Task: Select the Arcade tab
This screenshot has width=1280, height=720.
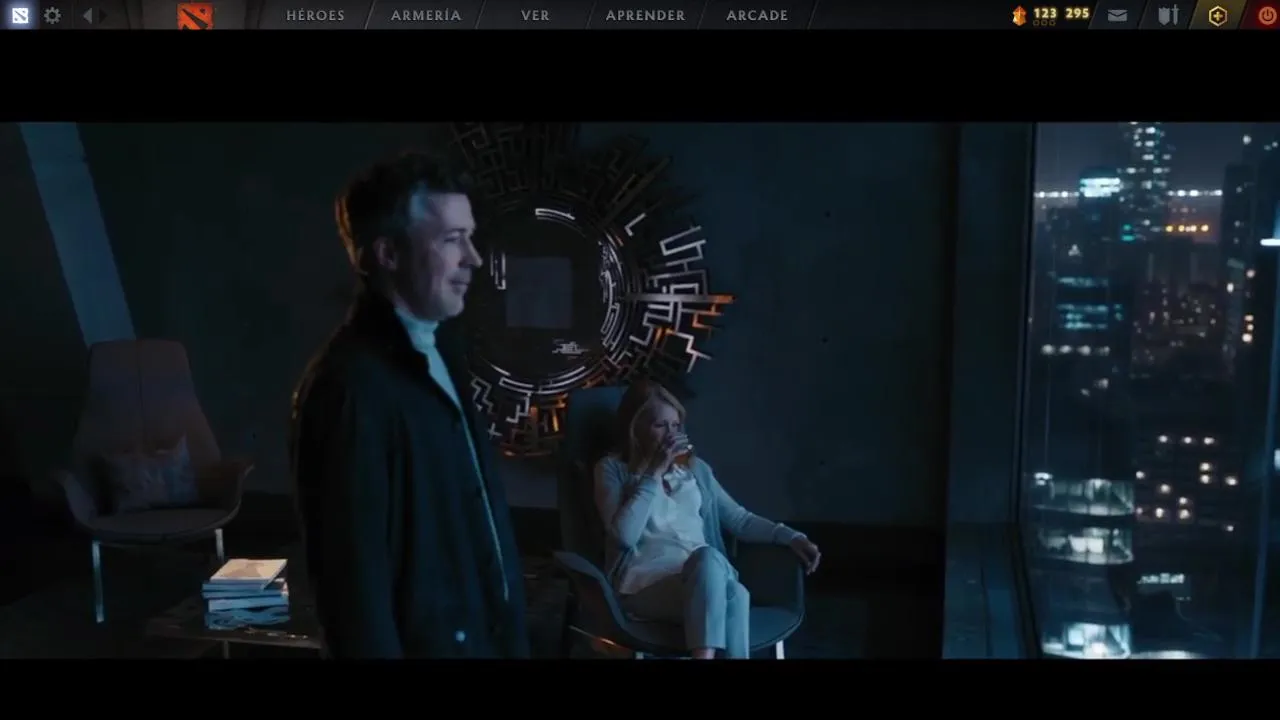Action: point(757,15)
